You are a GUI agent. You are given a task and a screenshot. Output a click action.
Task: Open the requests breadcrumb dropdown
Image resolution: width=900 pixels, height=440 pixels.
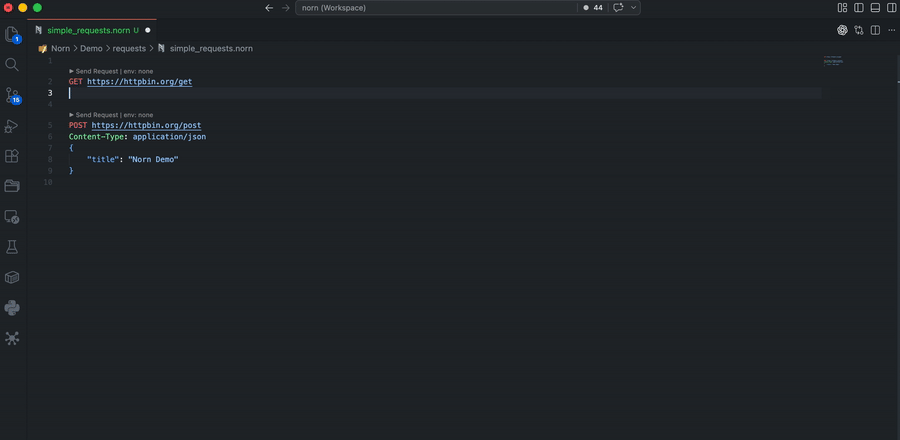(129, 49)
